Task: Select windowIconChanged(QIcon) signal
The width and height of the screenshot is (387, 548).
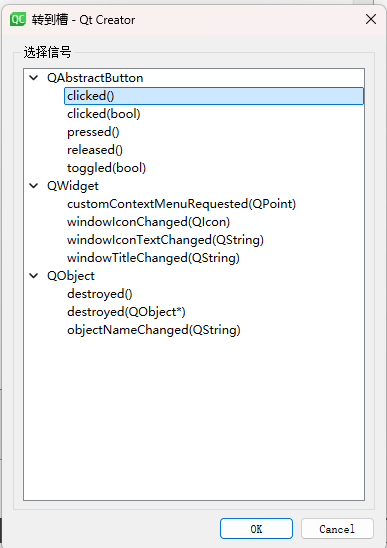Action: 148,222
